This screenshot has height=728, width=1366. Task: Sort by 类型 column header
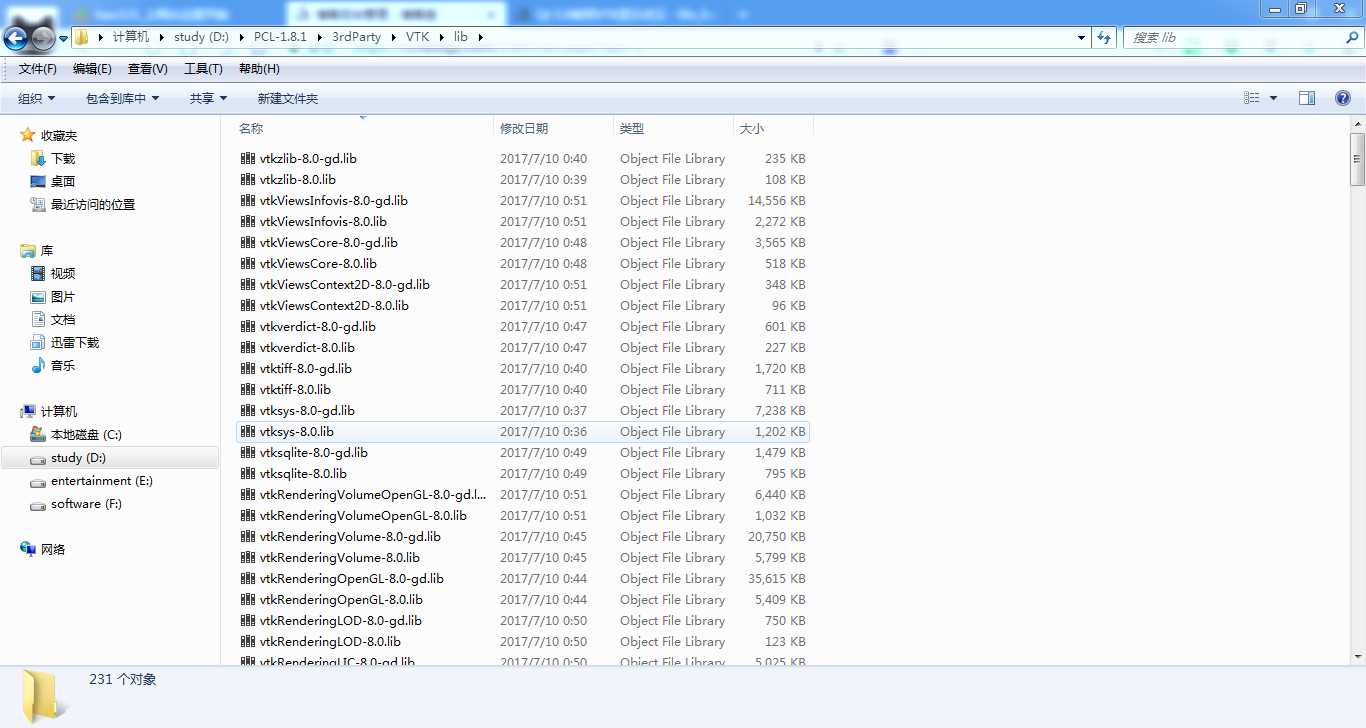[x=673, y=128]
